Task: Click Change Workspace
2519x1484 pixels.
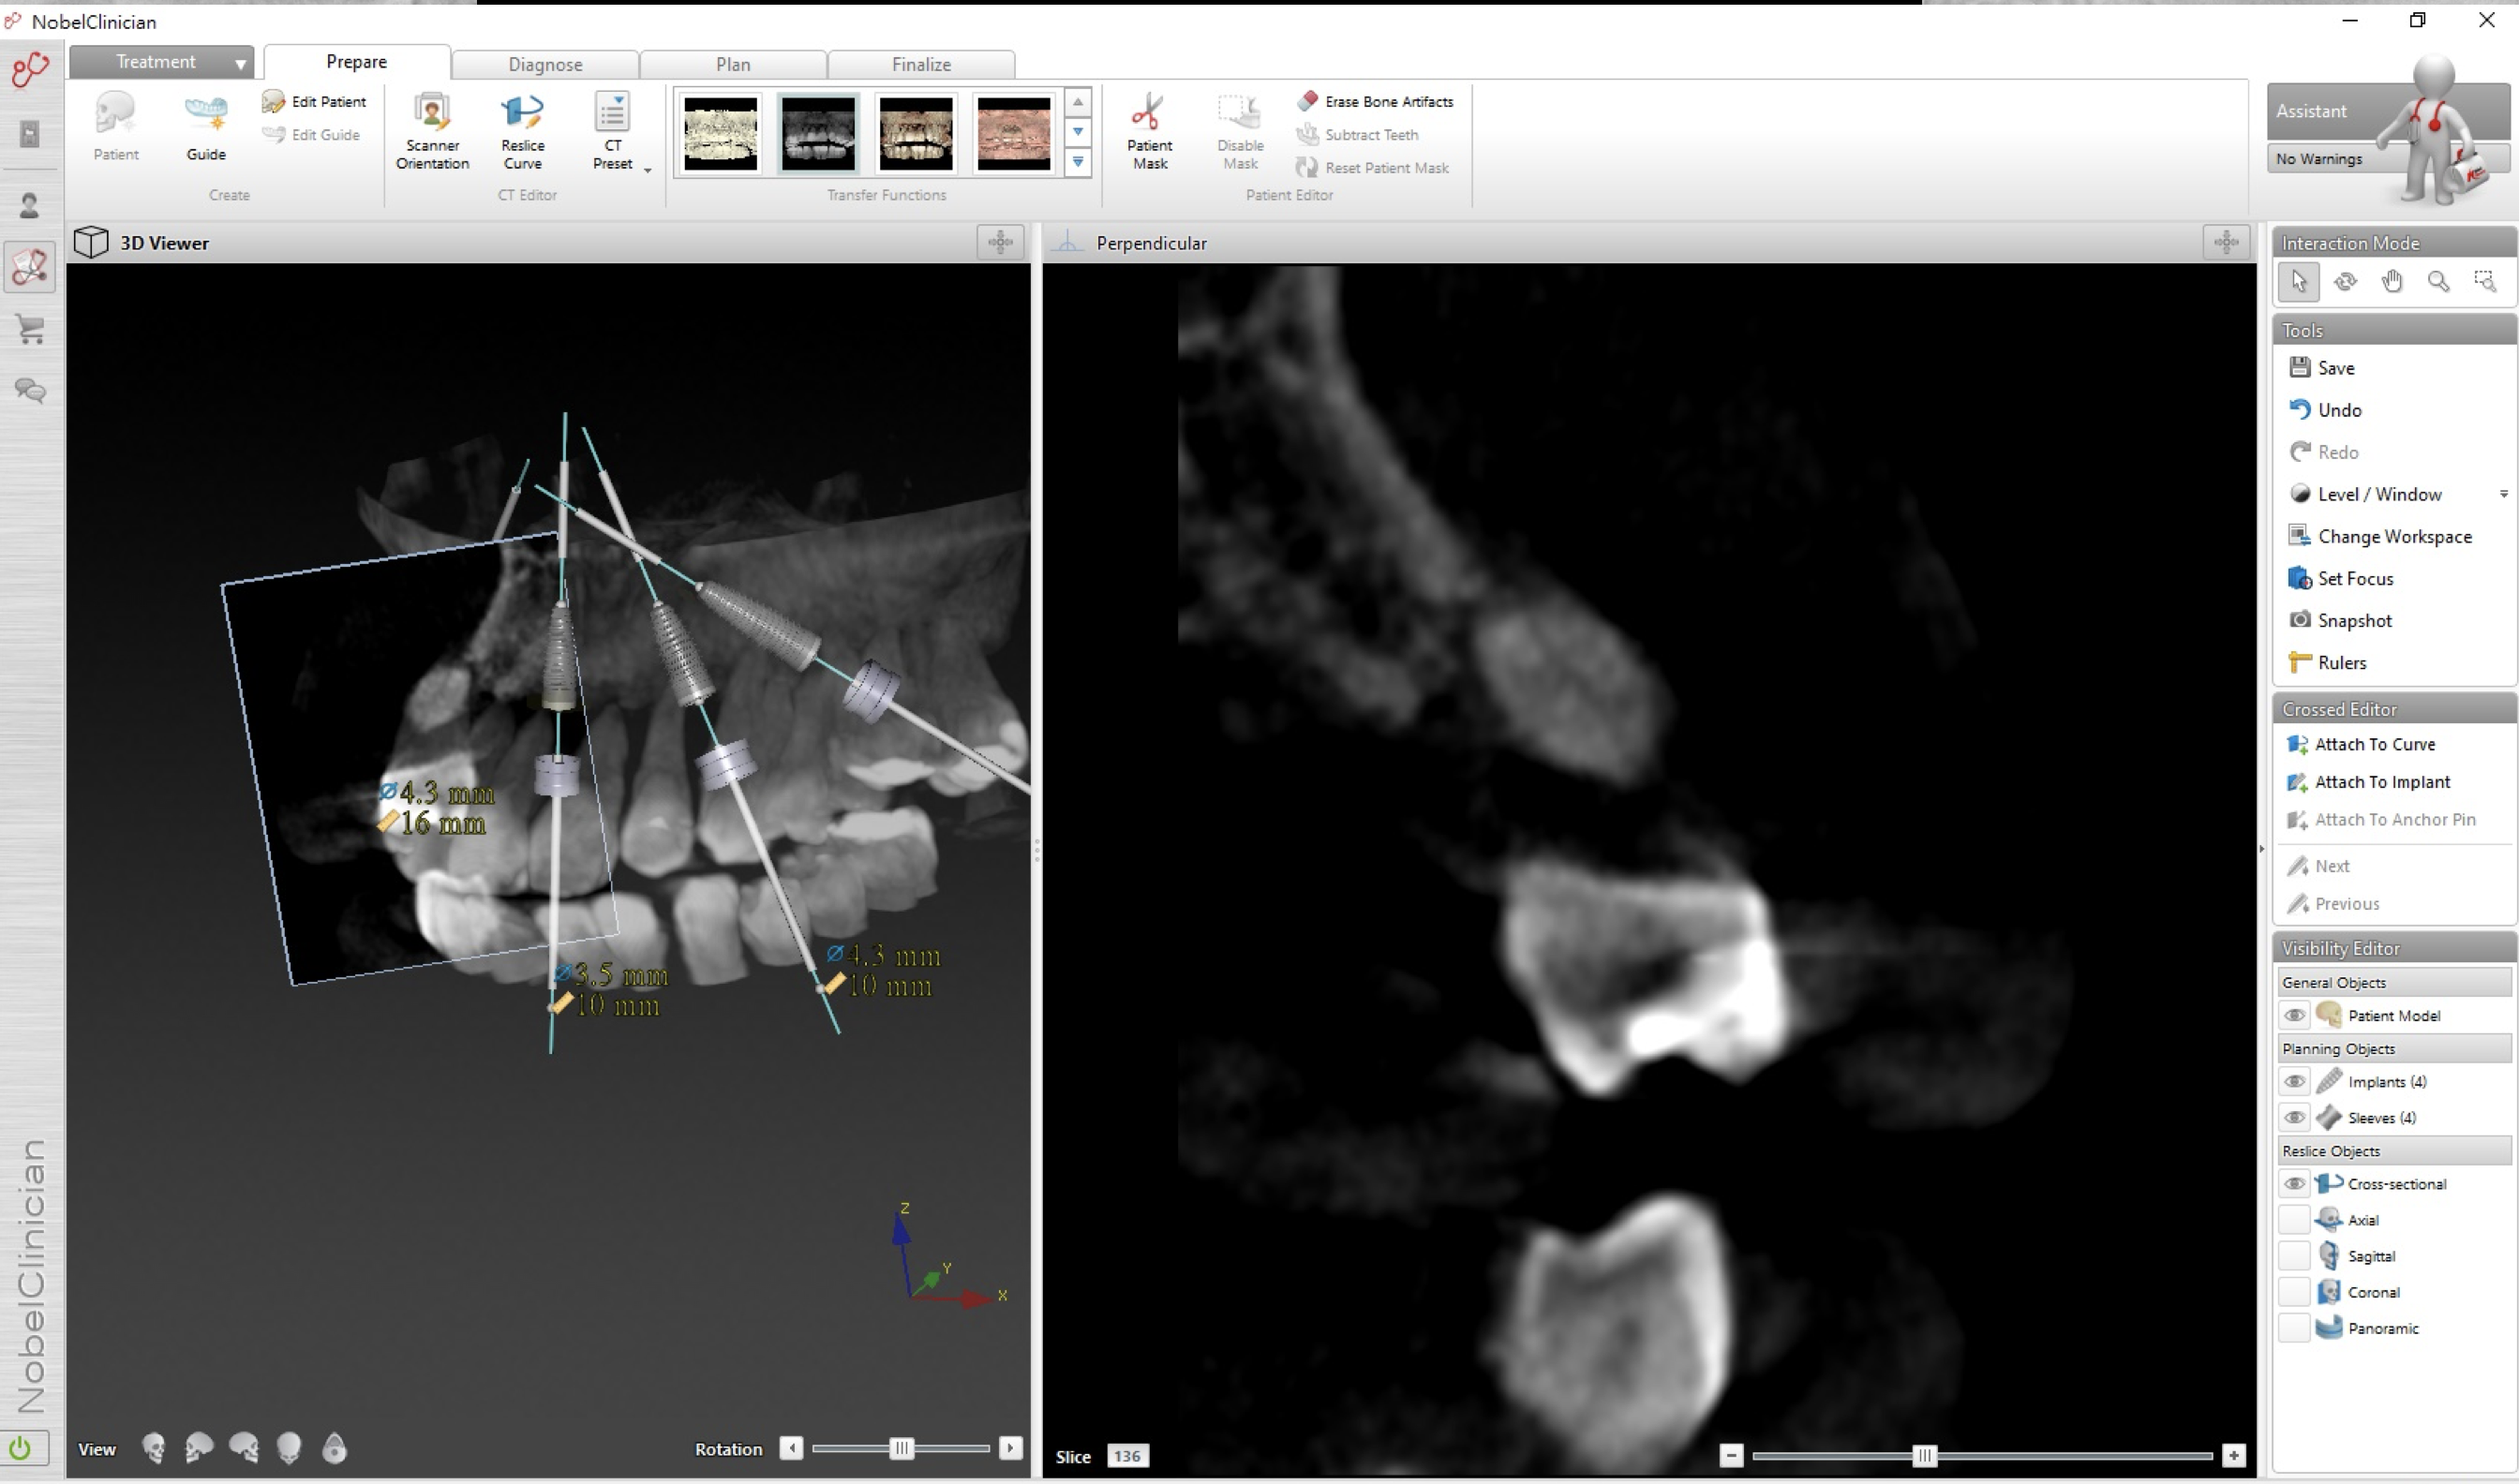Action: [2380, 536]
